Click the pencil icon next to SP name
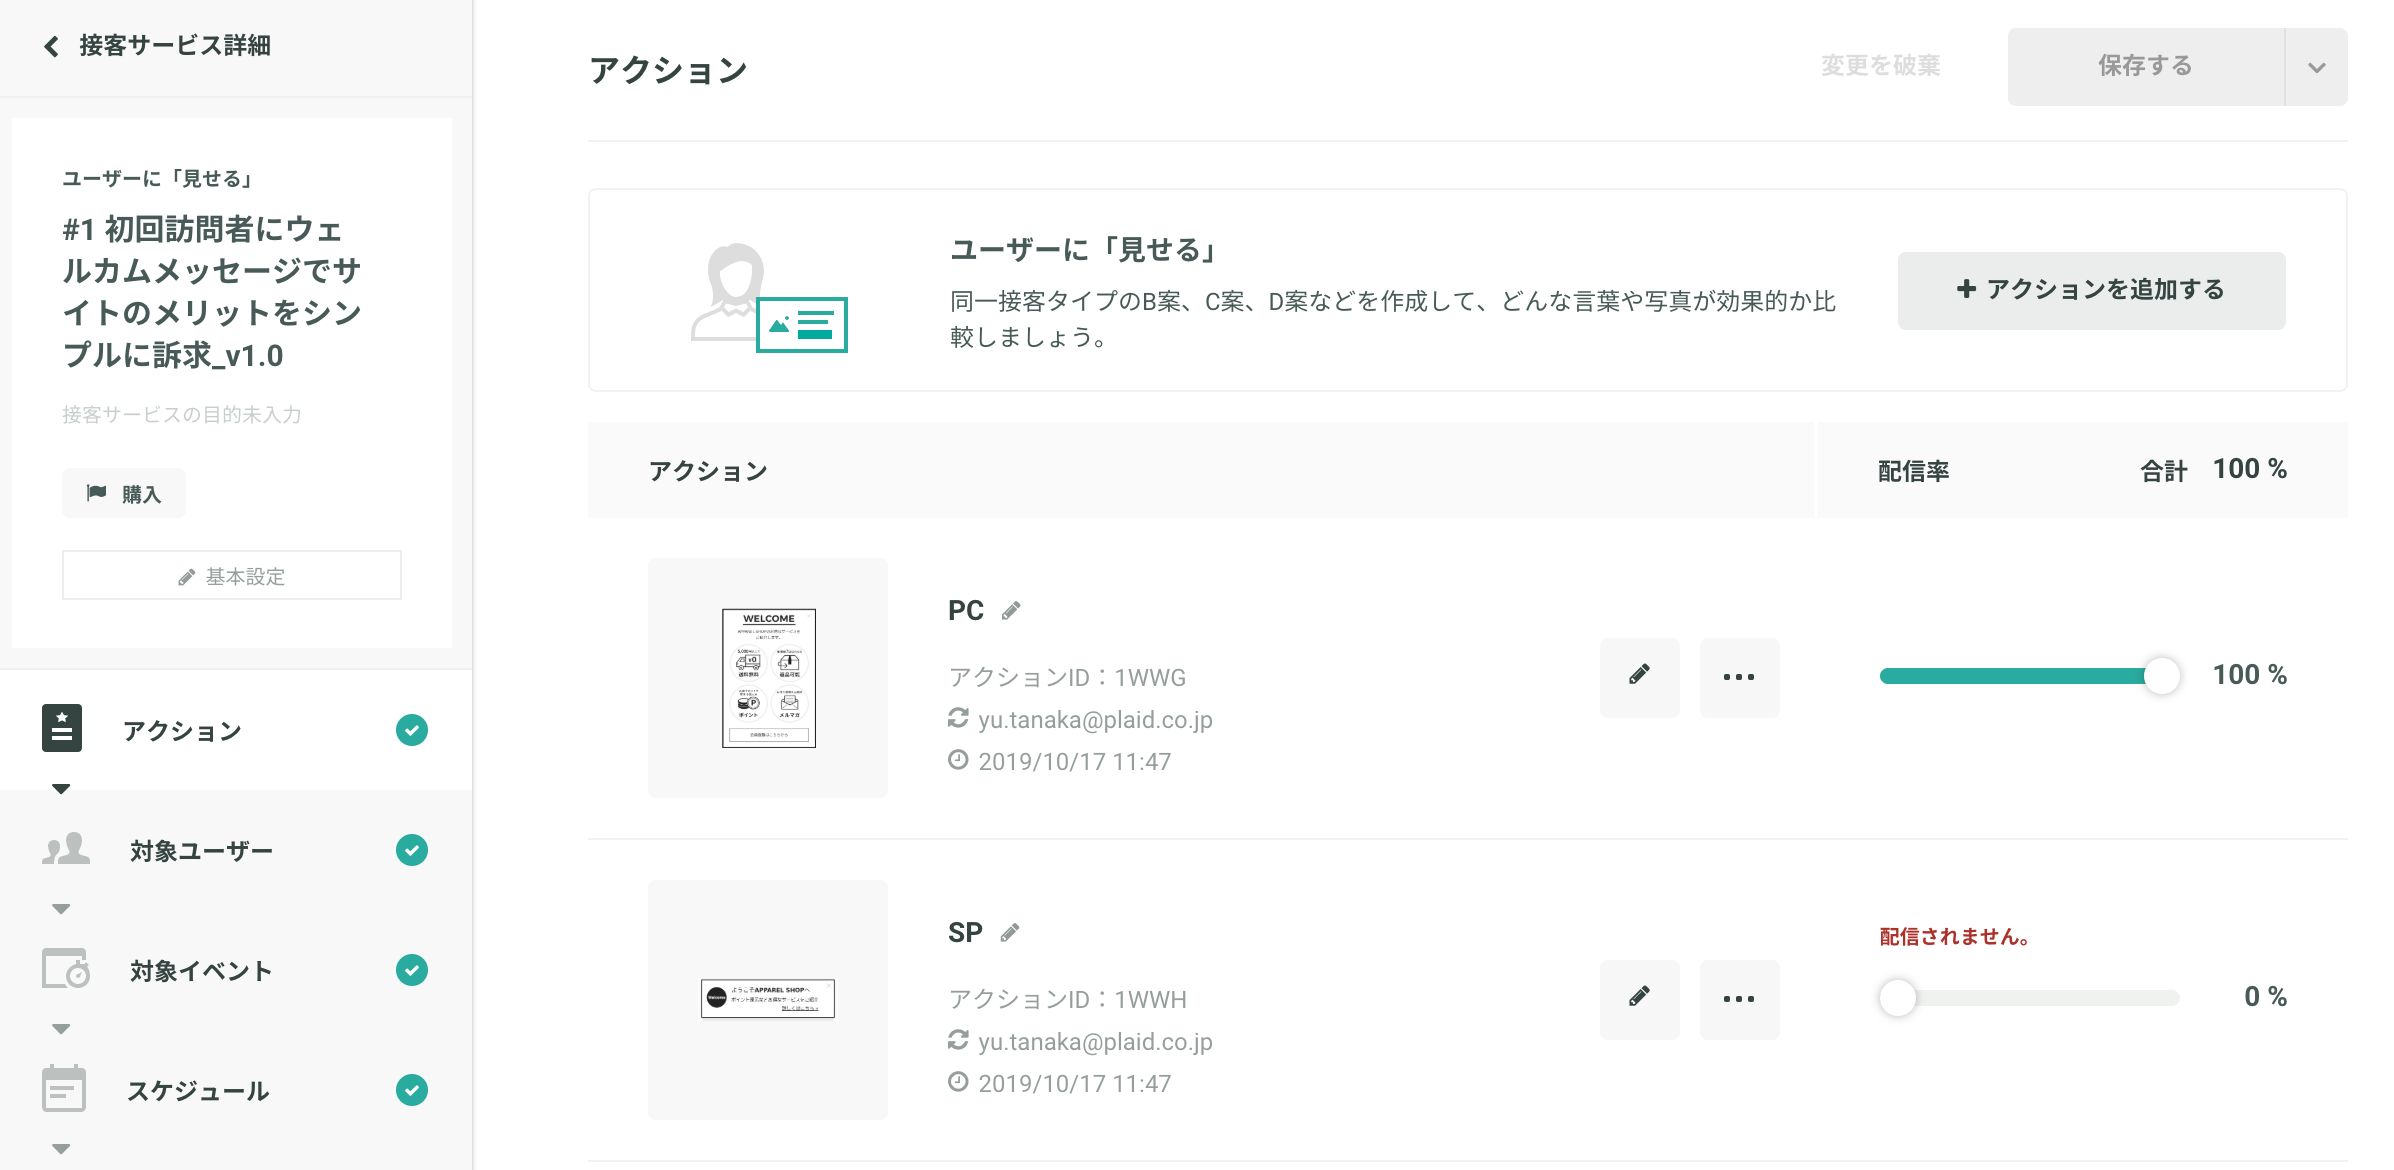 point(1010,933)
